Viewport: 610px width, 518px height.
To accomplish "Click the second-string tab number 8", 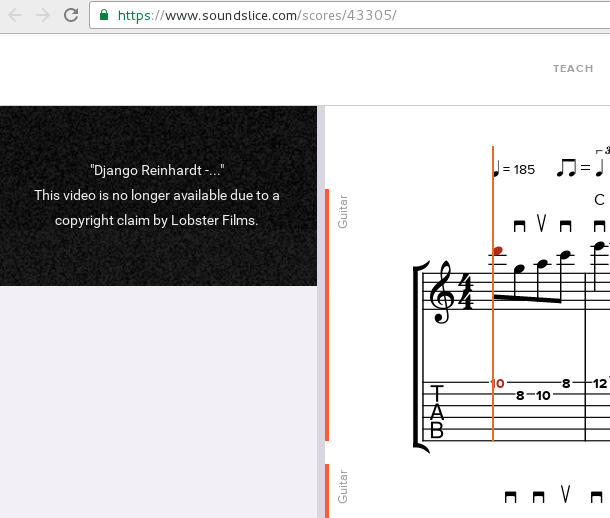I will click(520, 396).
